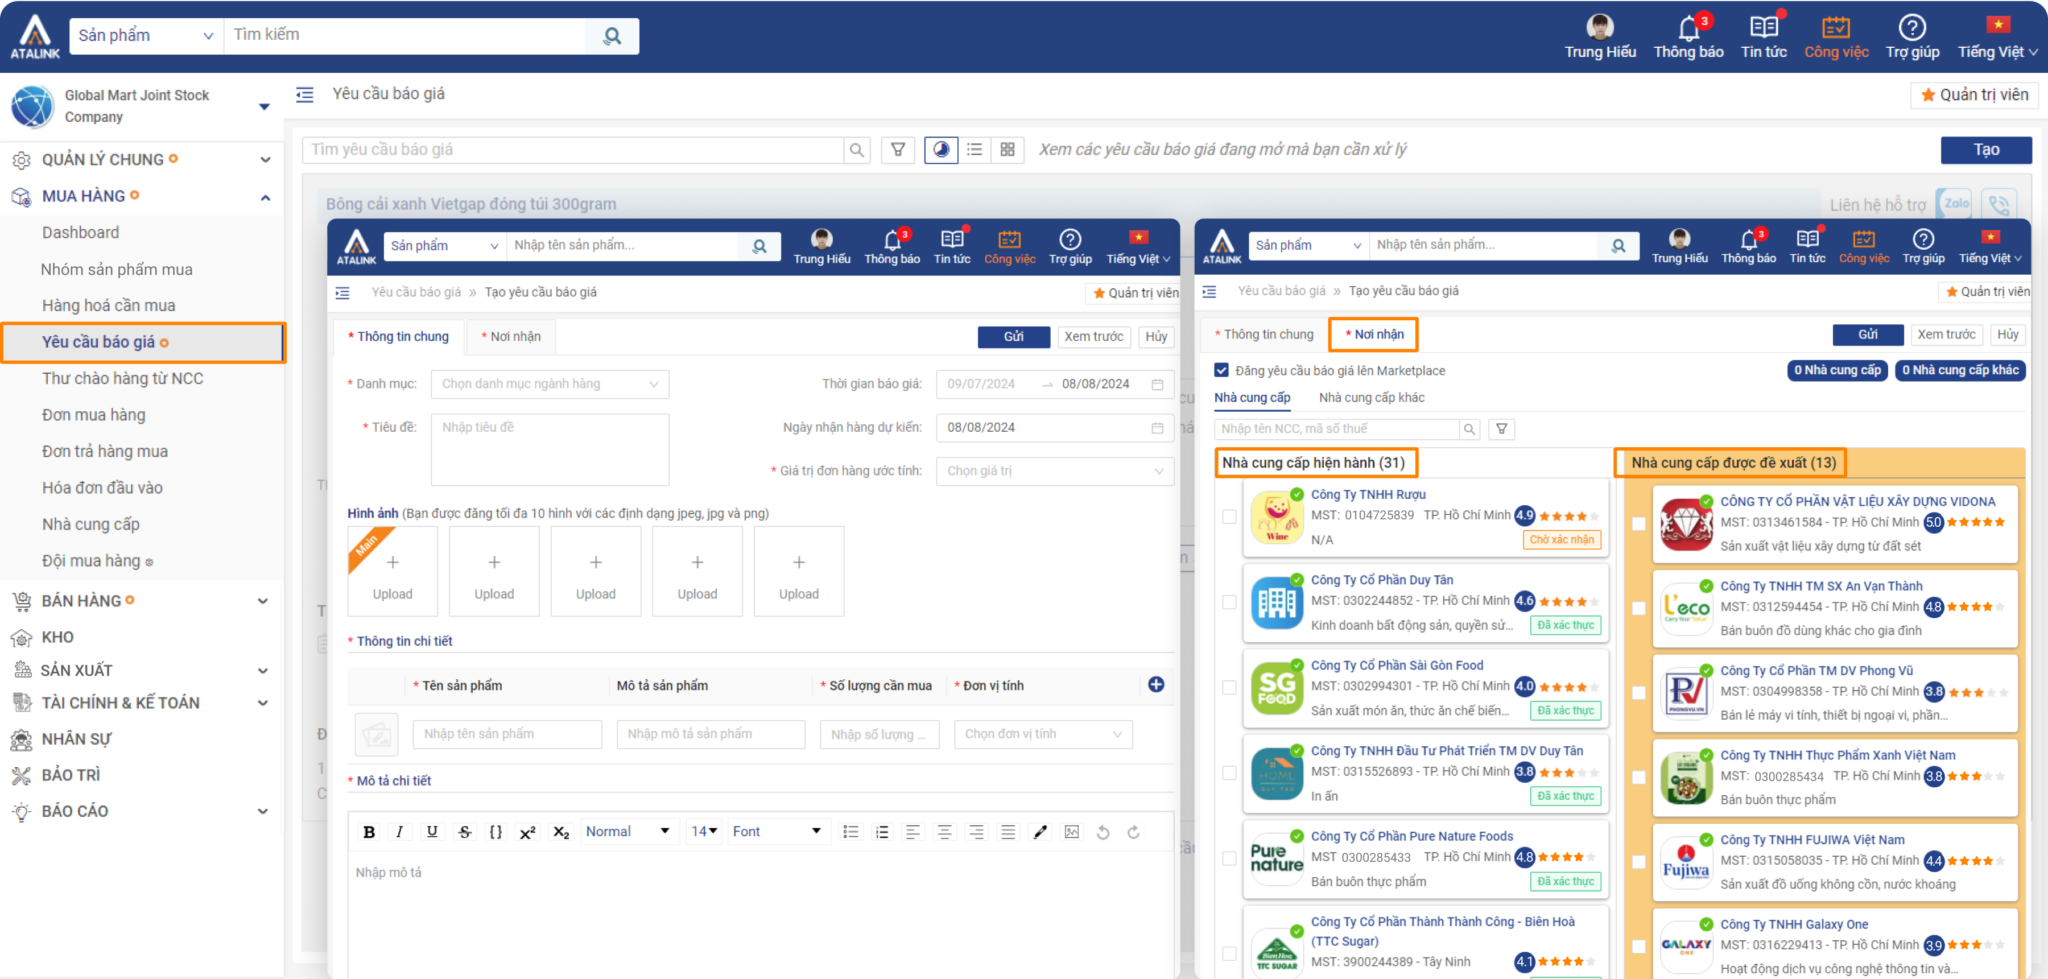
Task: Toggle the sidebar menu icon beside Yêu cầu báo giá
Action: tap(305, 94)
